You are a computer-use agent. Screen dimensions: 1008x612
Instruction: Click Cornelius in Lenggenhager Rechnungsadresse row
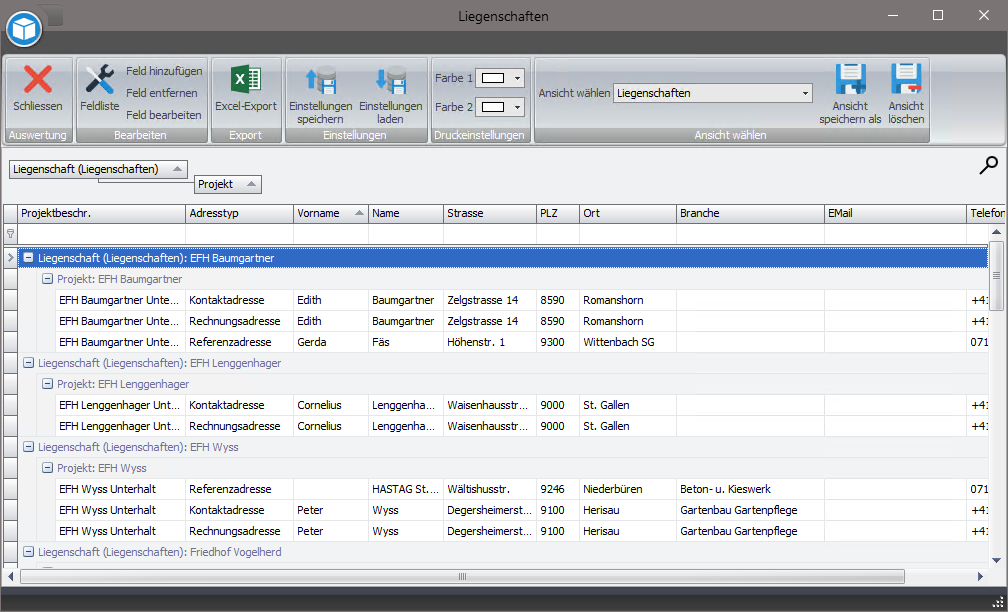point(330,426)
